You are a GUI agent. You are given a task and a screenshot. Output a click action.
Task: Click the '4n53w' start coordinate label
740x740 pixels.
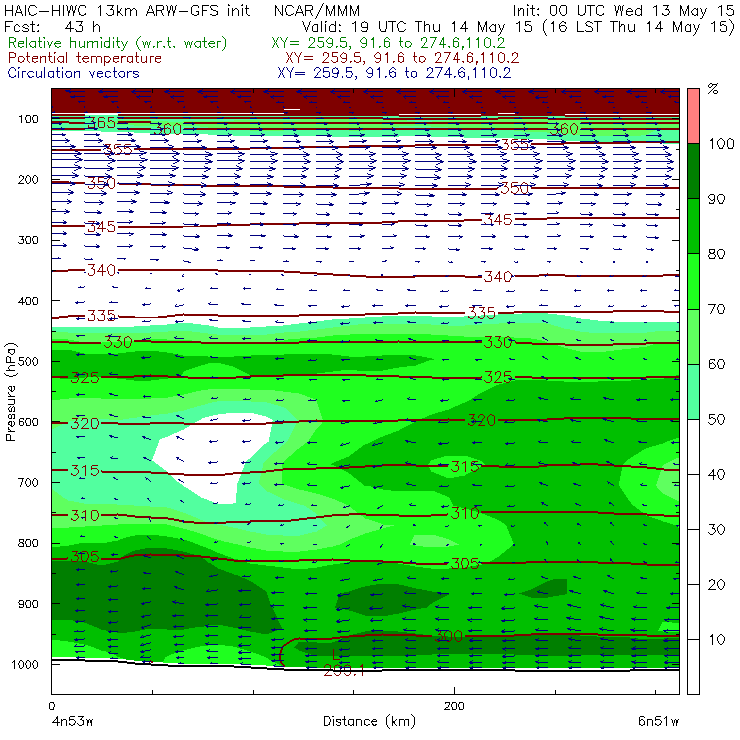(72, 721)
